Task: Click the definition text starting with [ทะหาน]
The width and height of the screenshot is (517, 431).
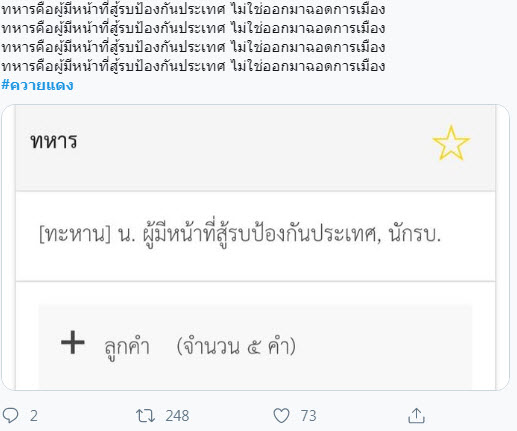Action: pyautogui.click(x=240, y=233)
